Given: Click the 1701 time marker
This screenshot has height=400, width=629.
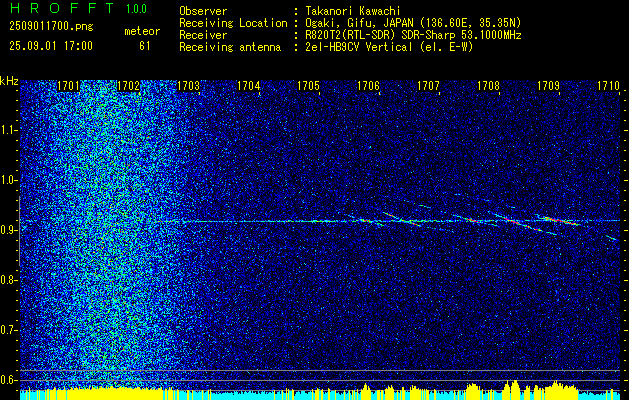Looking at the screenshot, I should [69, 86].
